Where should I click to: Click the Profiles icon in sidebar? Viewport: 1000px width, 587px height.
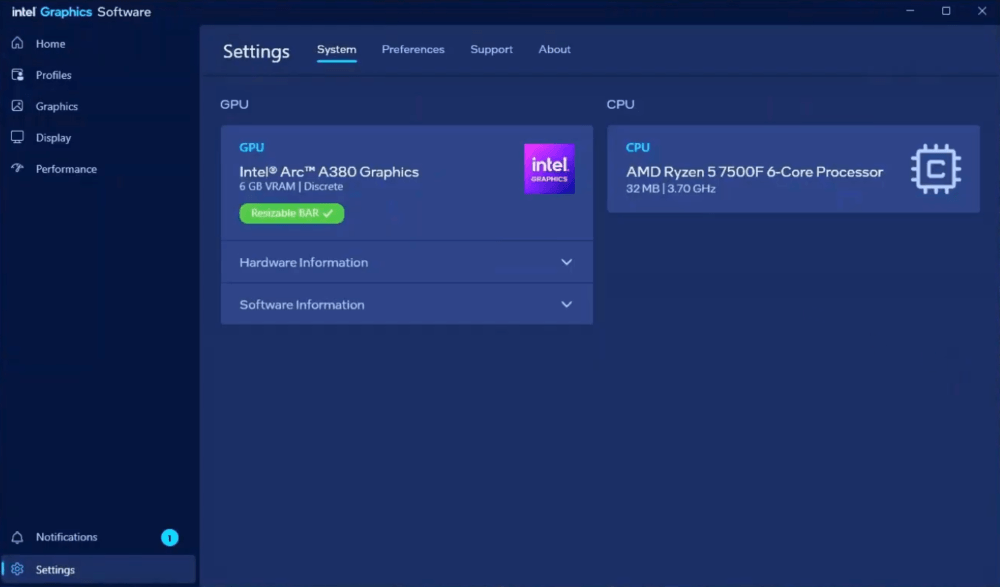point(17,75)
